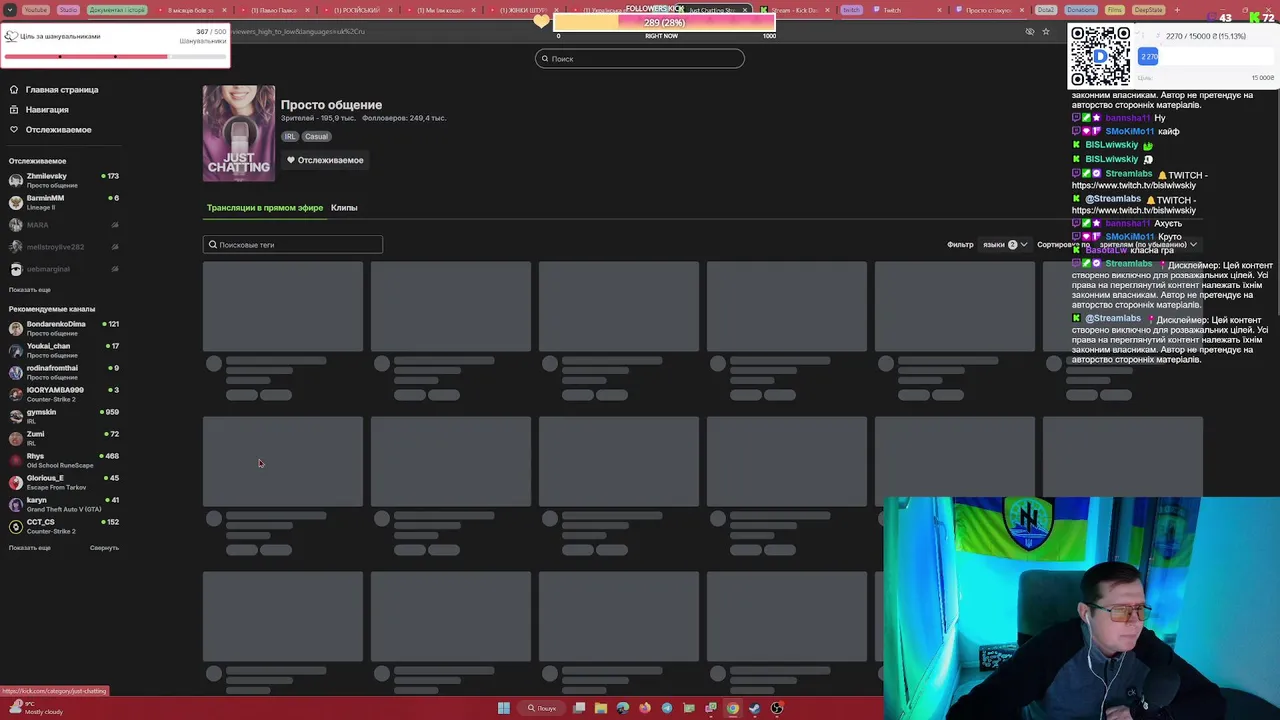Open the языки language filter dropdown

click(1005, 245)
